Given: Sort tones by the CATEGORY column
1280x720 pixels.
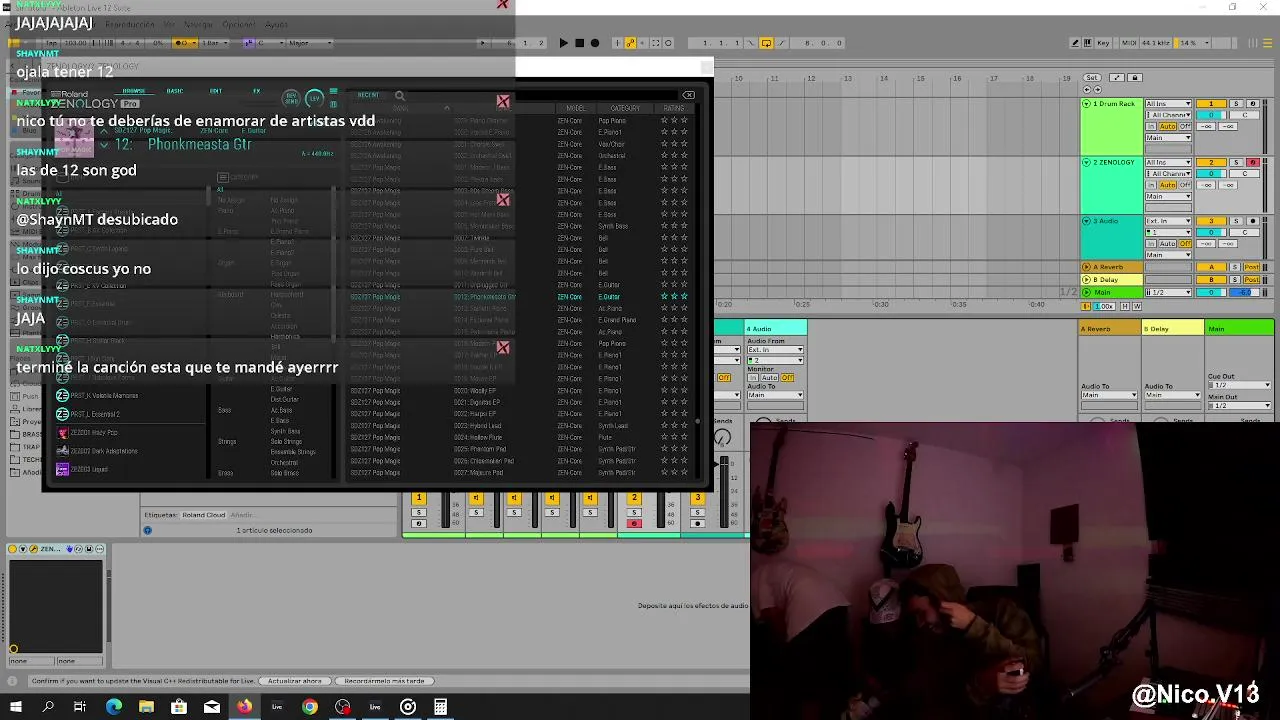Looking at the screenshot, I should tap(625, 108).
